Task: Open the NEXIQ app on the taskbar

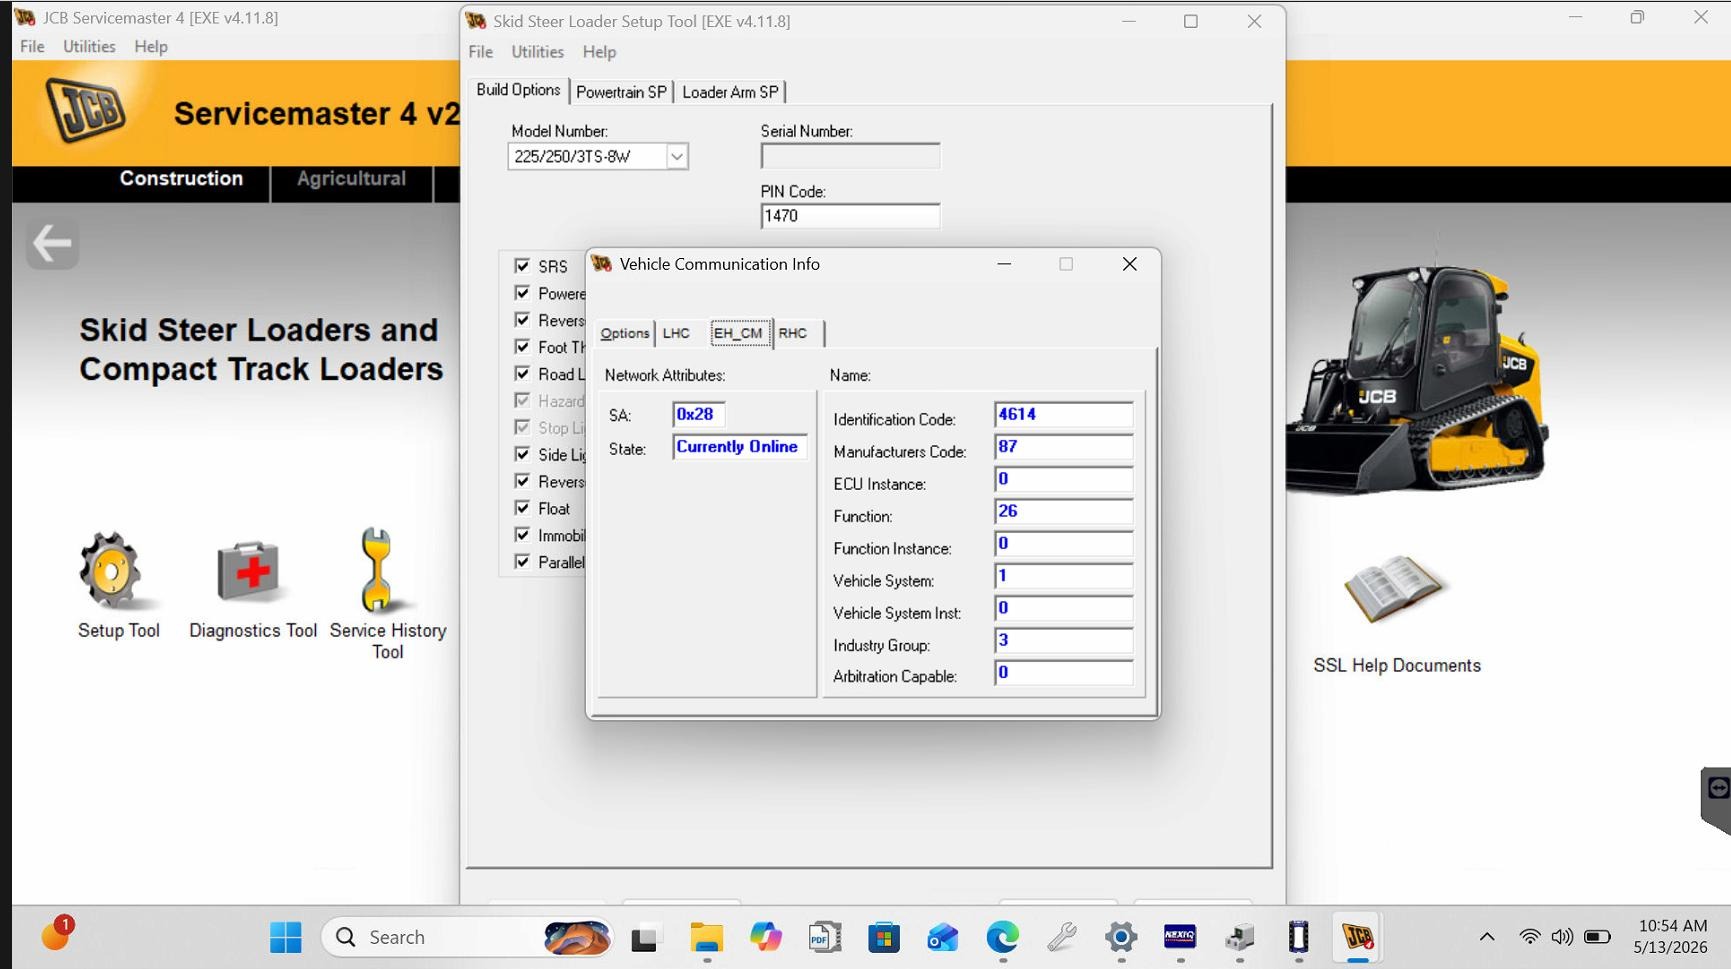Action: tap(1180, 937)
